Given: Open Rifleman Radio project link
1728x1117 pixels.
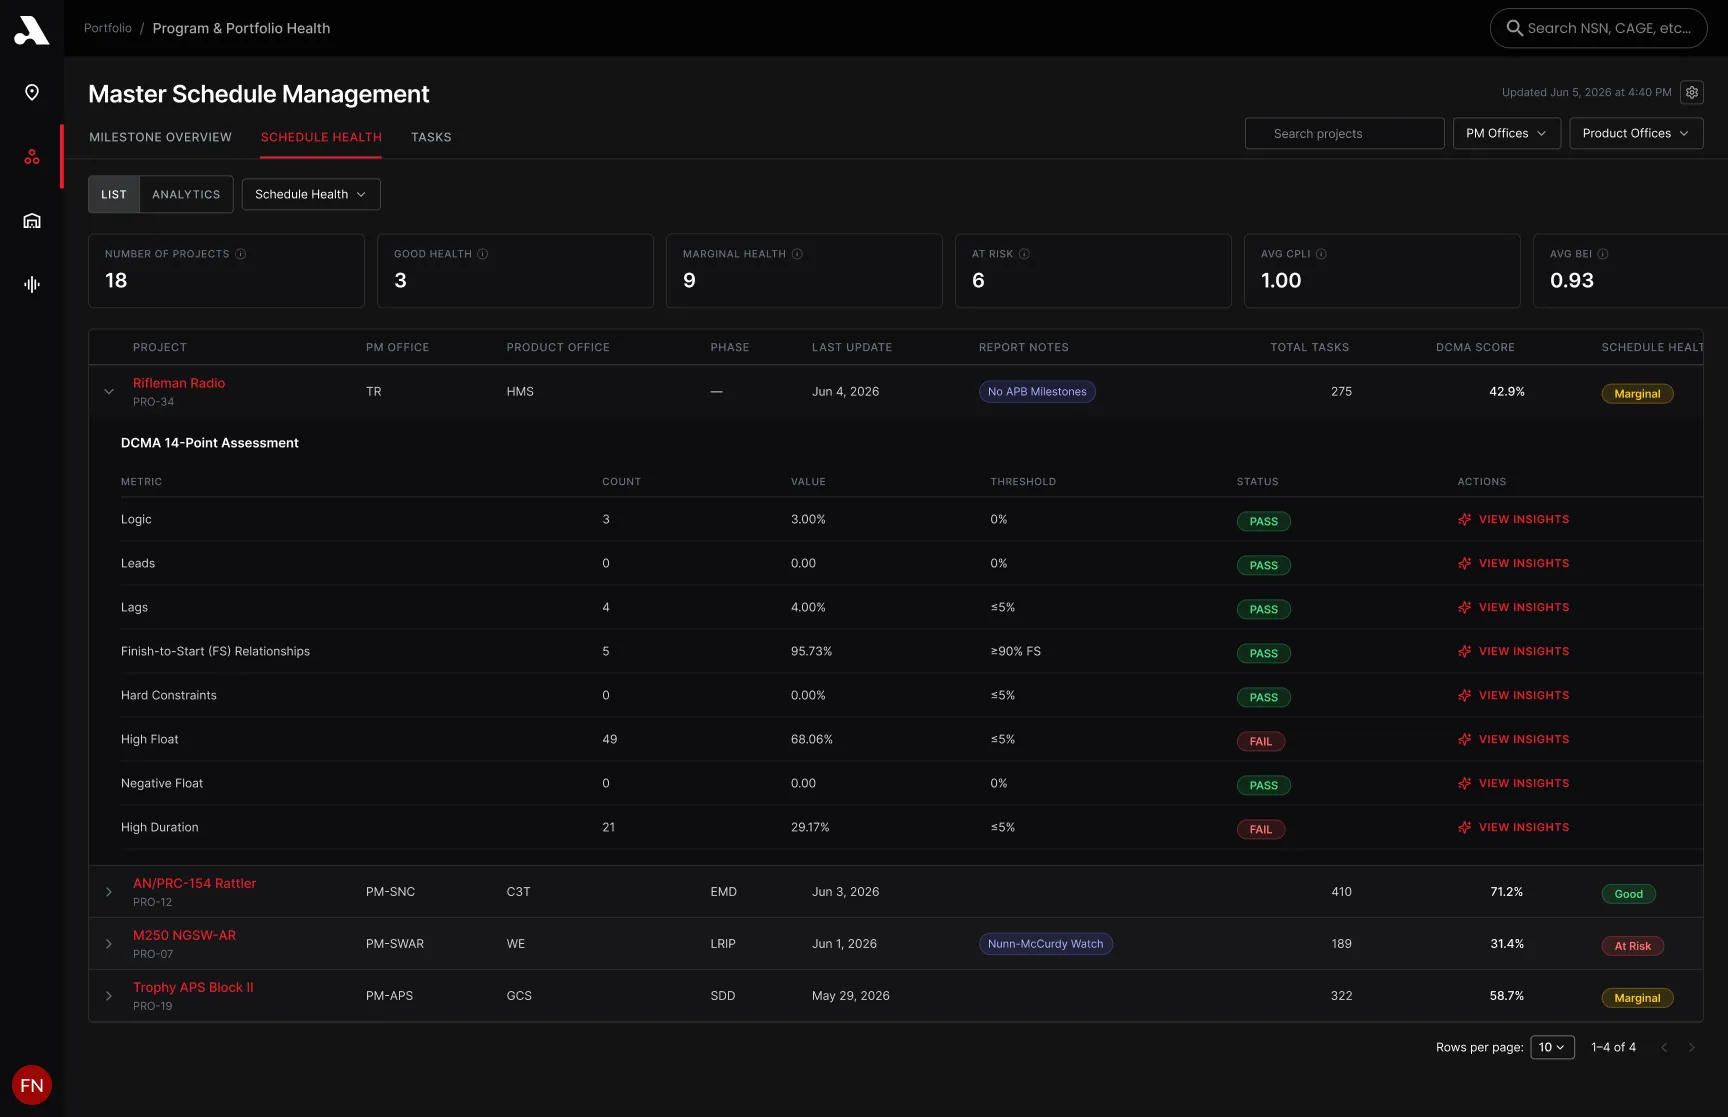Looking at the screenshot, I should point(179,383).
